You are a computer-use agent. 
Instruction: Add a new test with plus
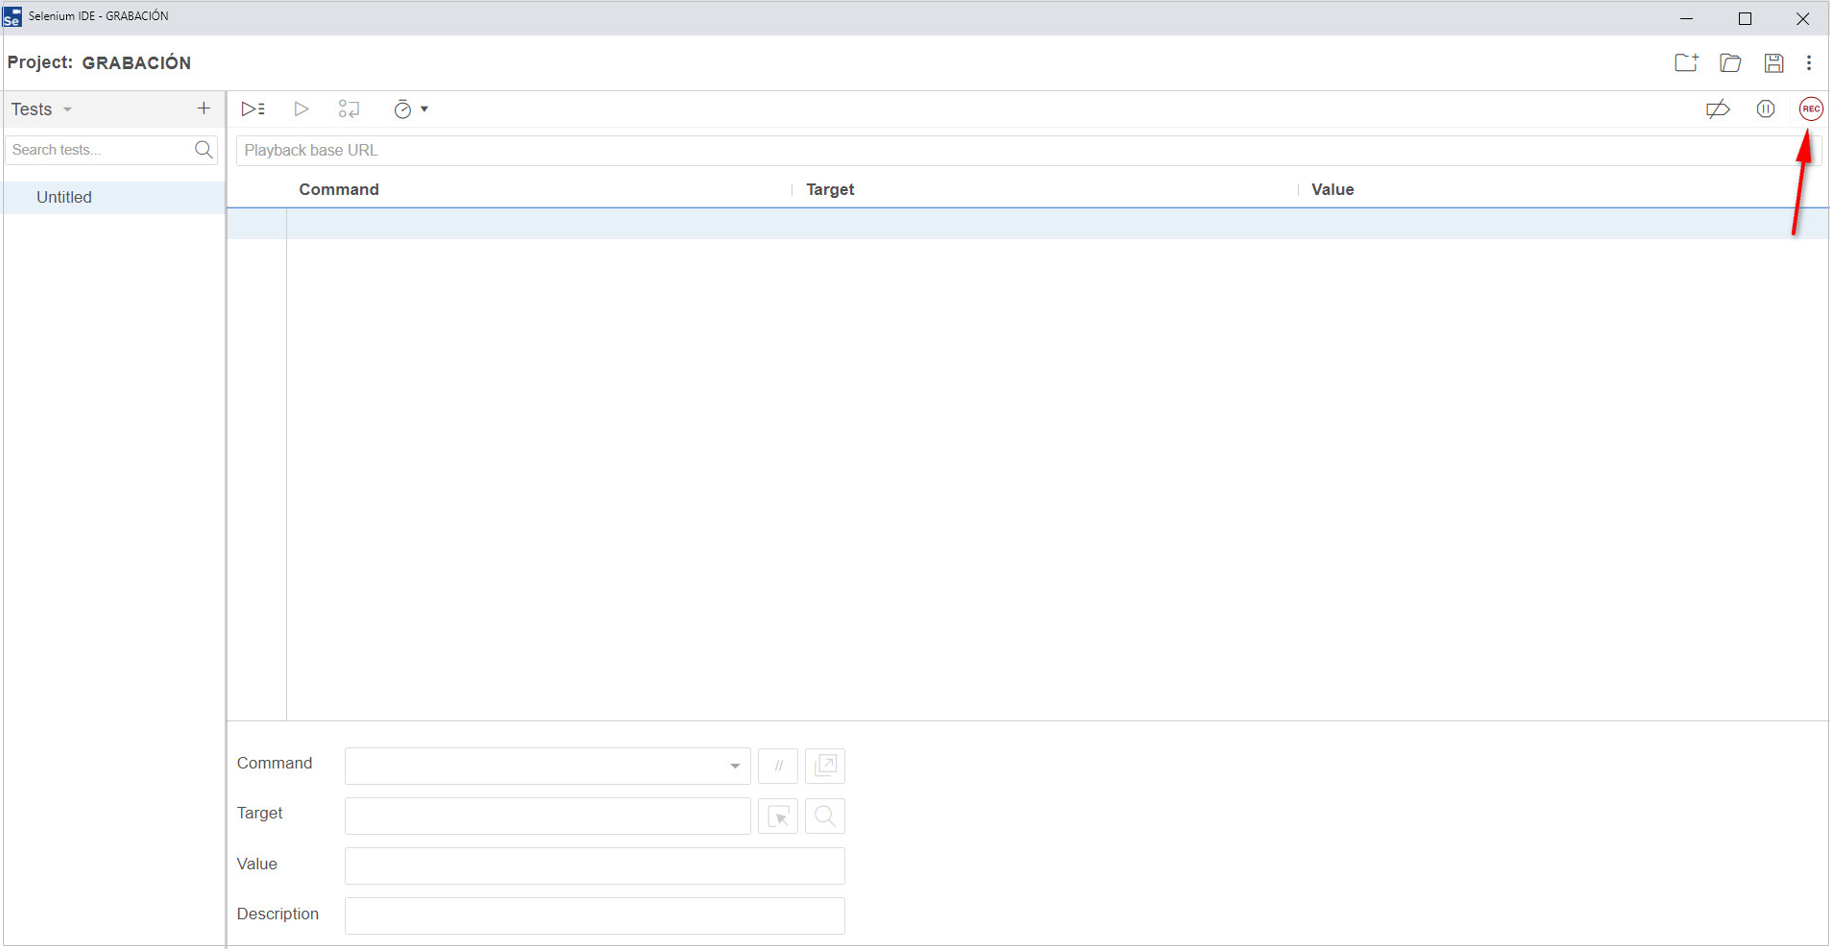(204, 108)
